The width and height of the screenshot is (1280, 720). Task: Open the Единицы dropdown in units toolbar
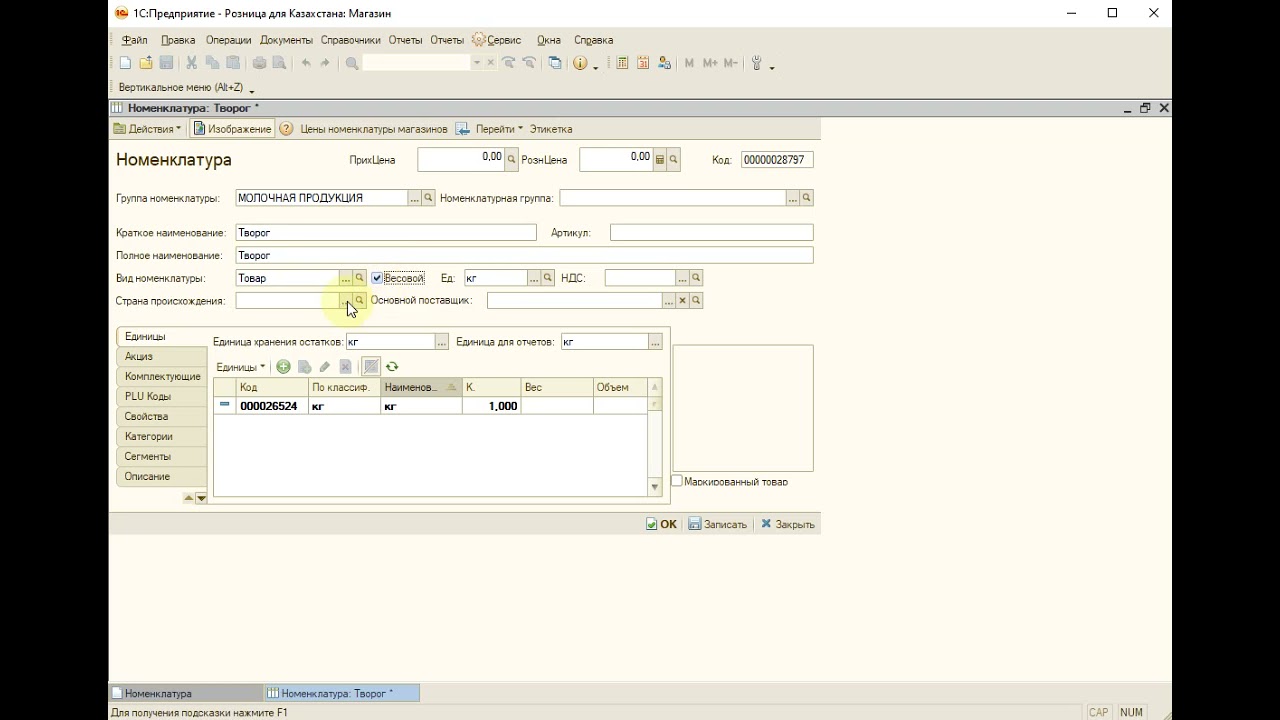241,367
